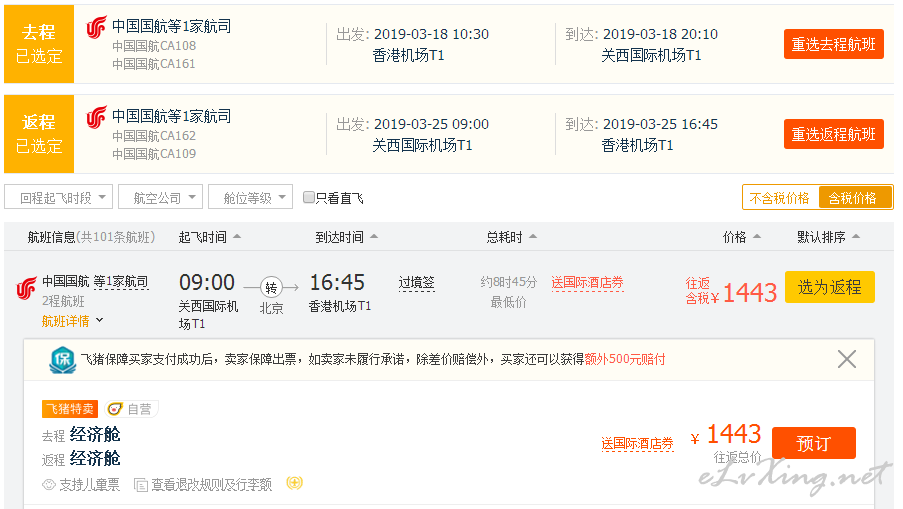Click the 保 guarantee shield icon
The image size is (903, 509).
[63, 360]
